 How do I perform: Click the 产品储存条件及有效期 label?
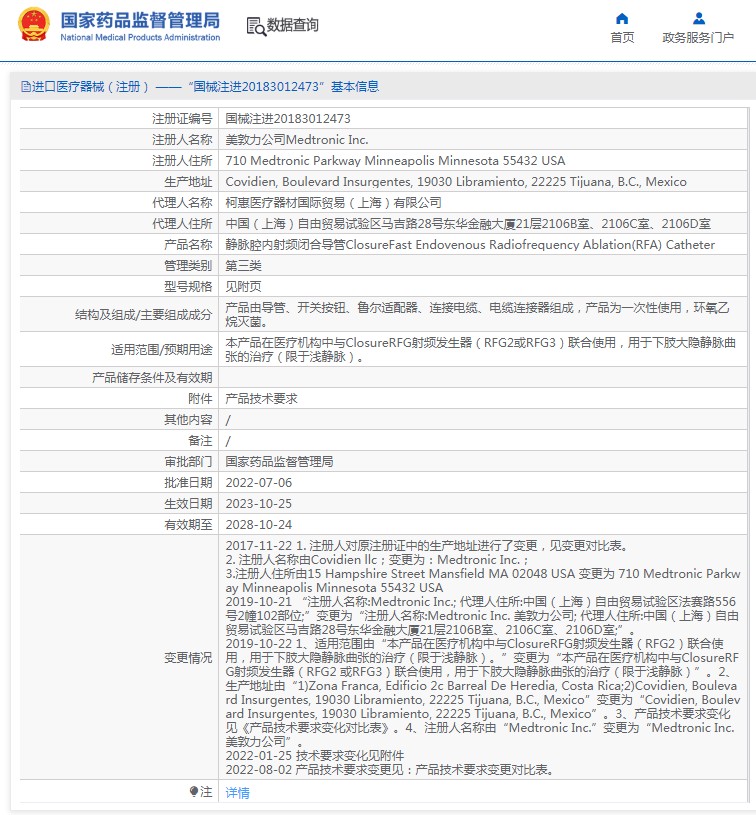pyautogui.click(x=152, y=377)
